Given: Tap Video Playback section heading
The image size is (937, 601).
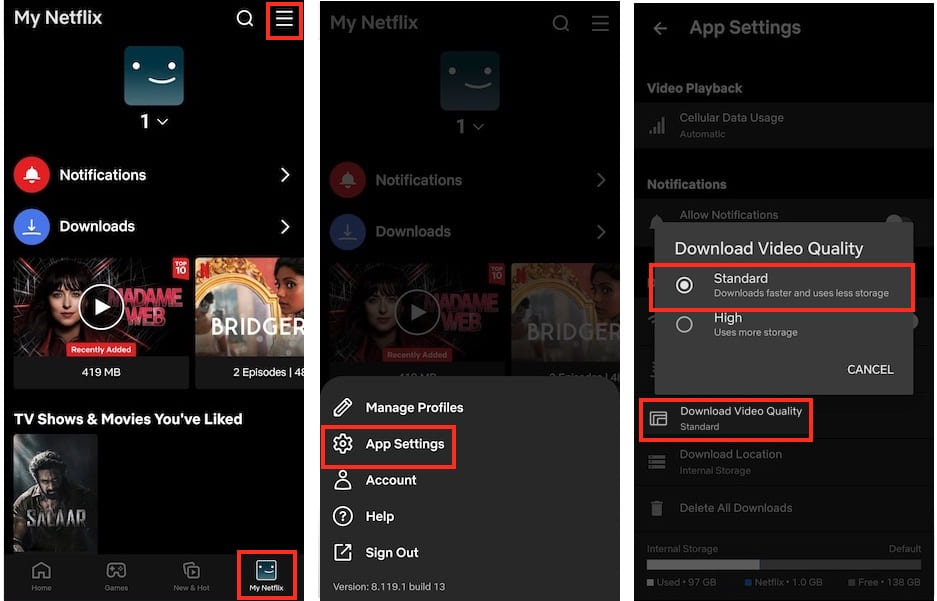Looking at the screenshot, I should point(694,88).
